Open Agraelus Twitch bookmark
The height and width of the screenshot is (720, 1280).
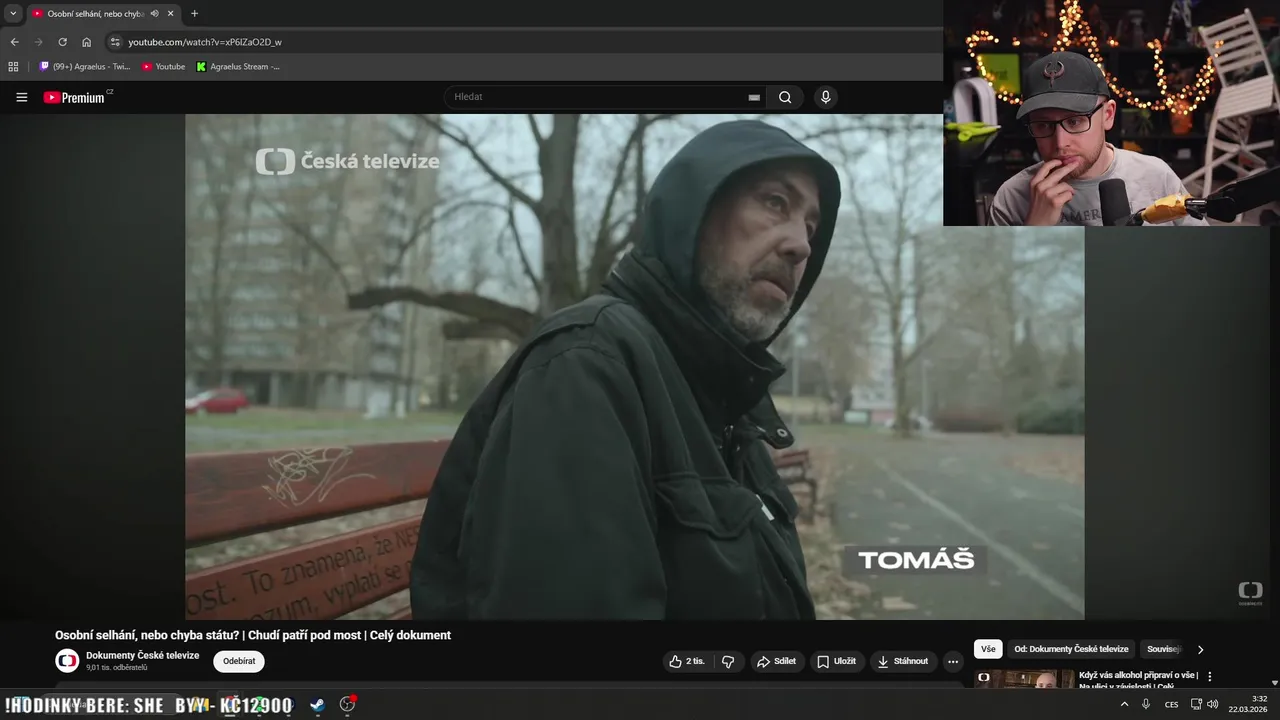85,66
